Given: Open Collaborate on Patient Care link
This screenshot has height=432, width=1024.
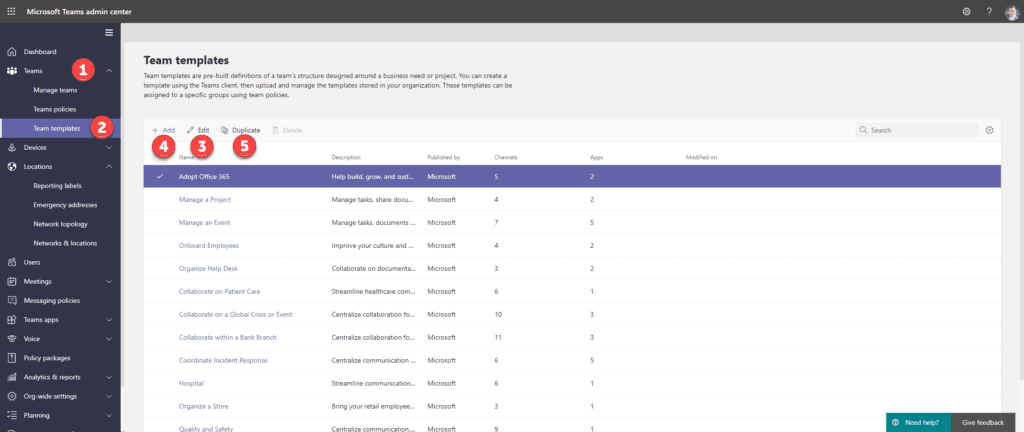Looking at the screenshot, I should point(219,291).
